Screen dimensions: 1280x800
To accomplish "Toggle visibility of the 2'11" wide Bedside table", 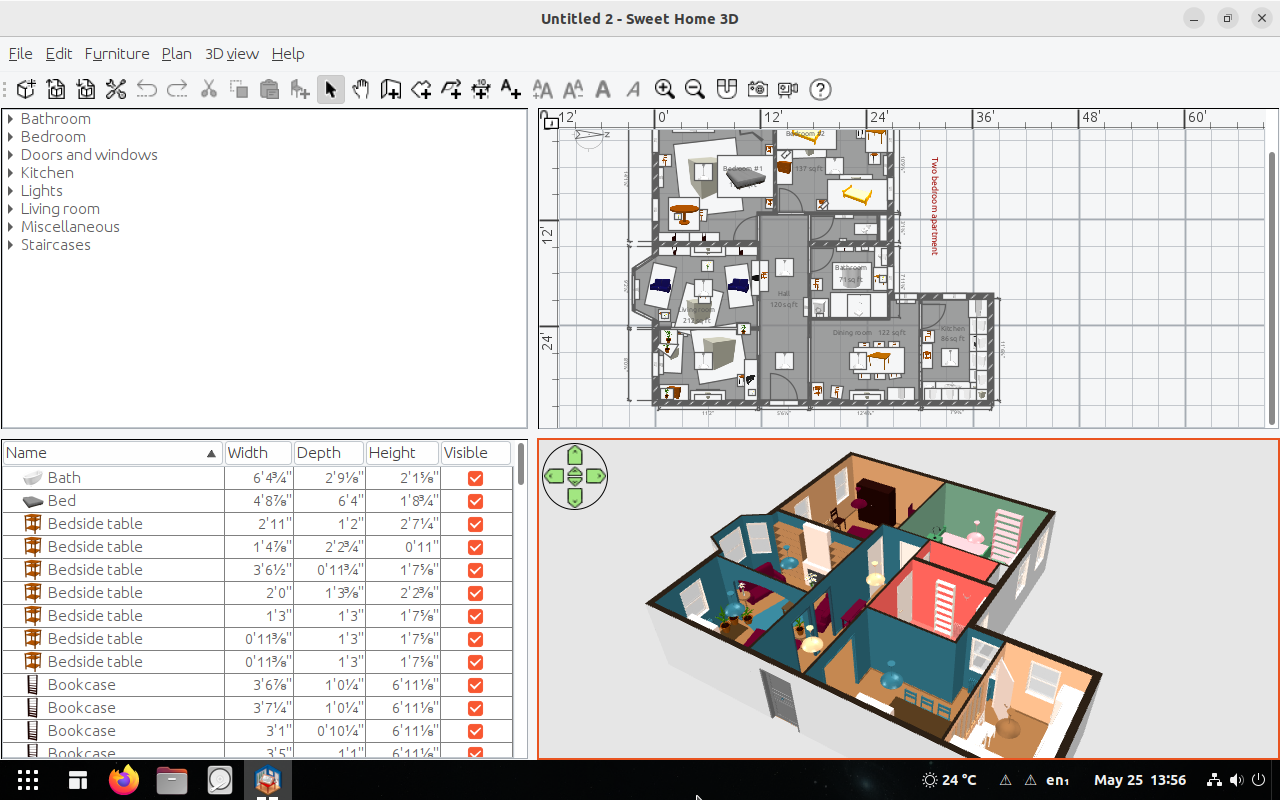I will click(x=476, y=524).
